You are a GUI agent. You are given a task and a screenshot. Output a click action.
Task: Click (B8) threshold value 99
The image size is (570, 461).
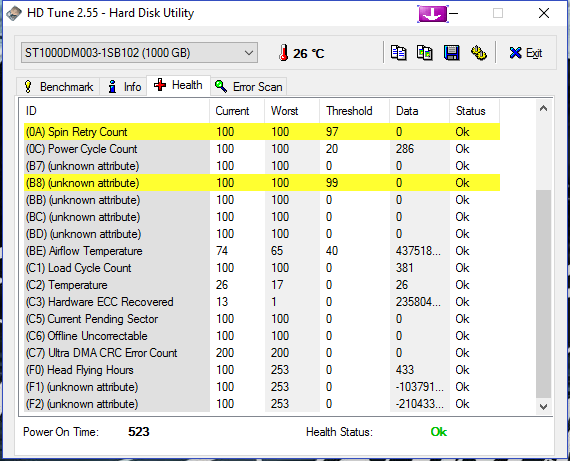[332, 183]
